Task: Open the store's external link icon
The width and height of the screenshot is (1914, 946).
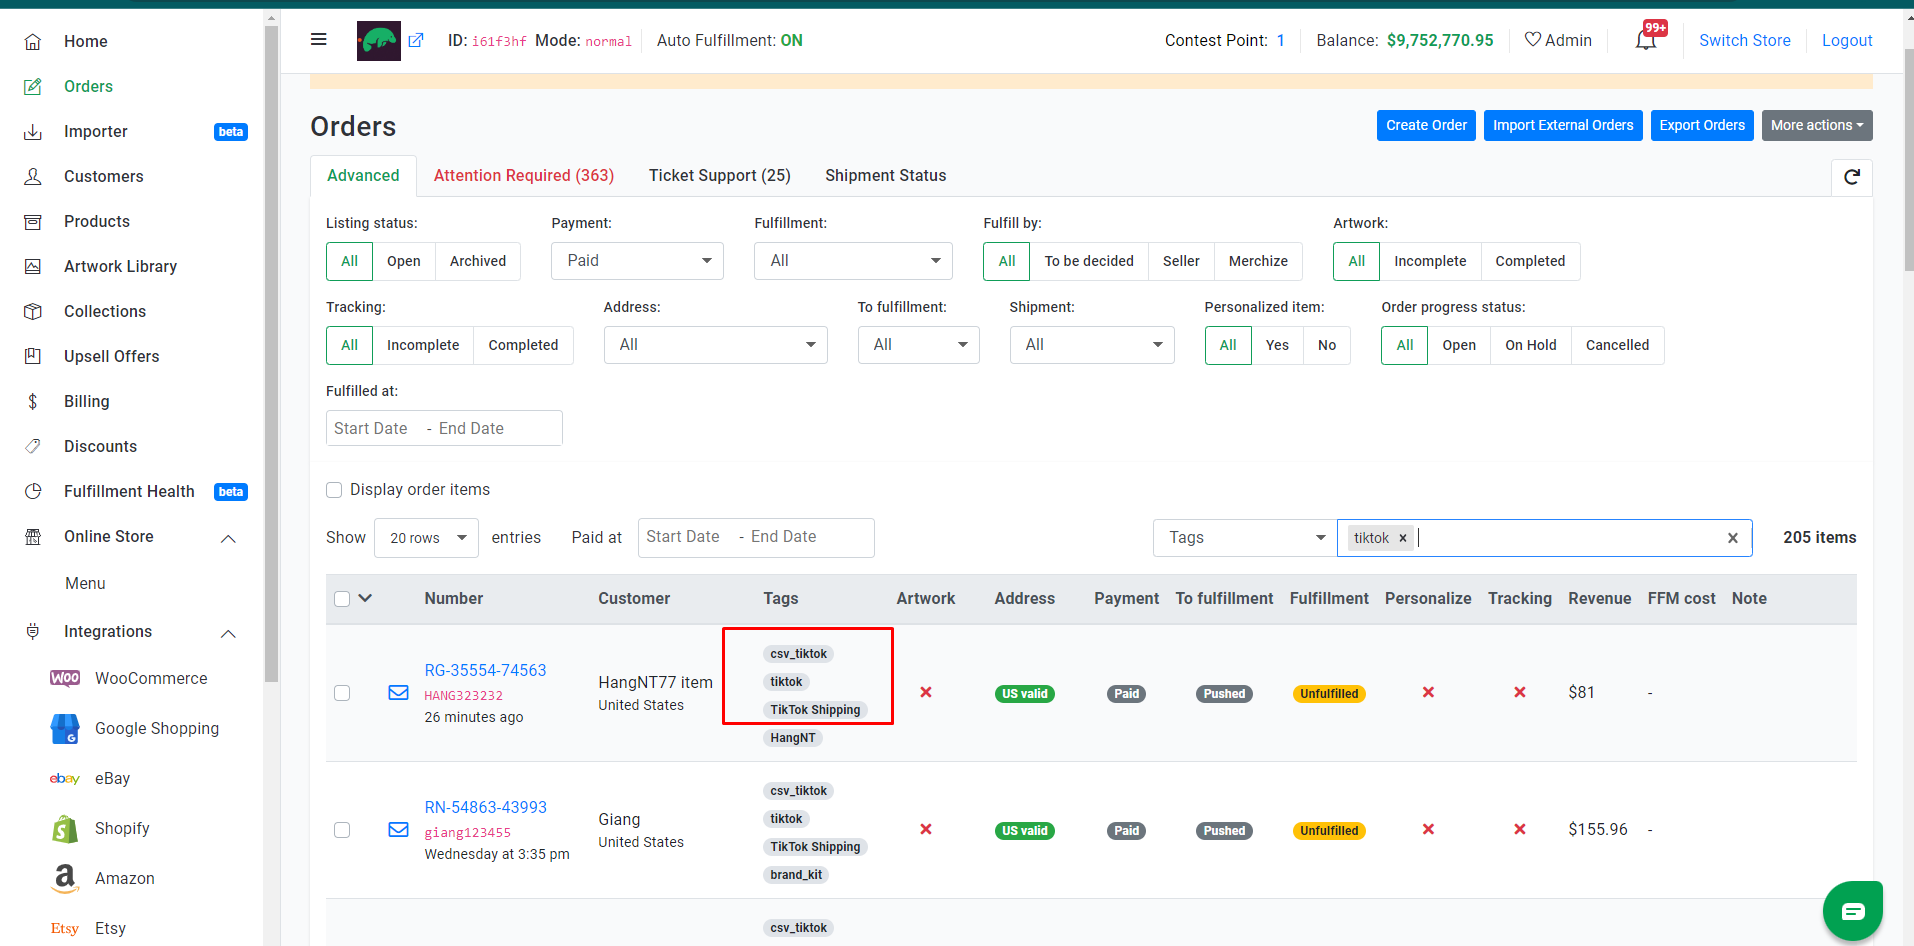Action: point(416,41)
